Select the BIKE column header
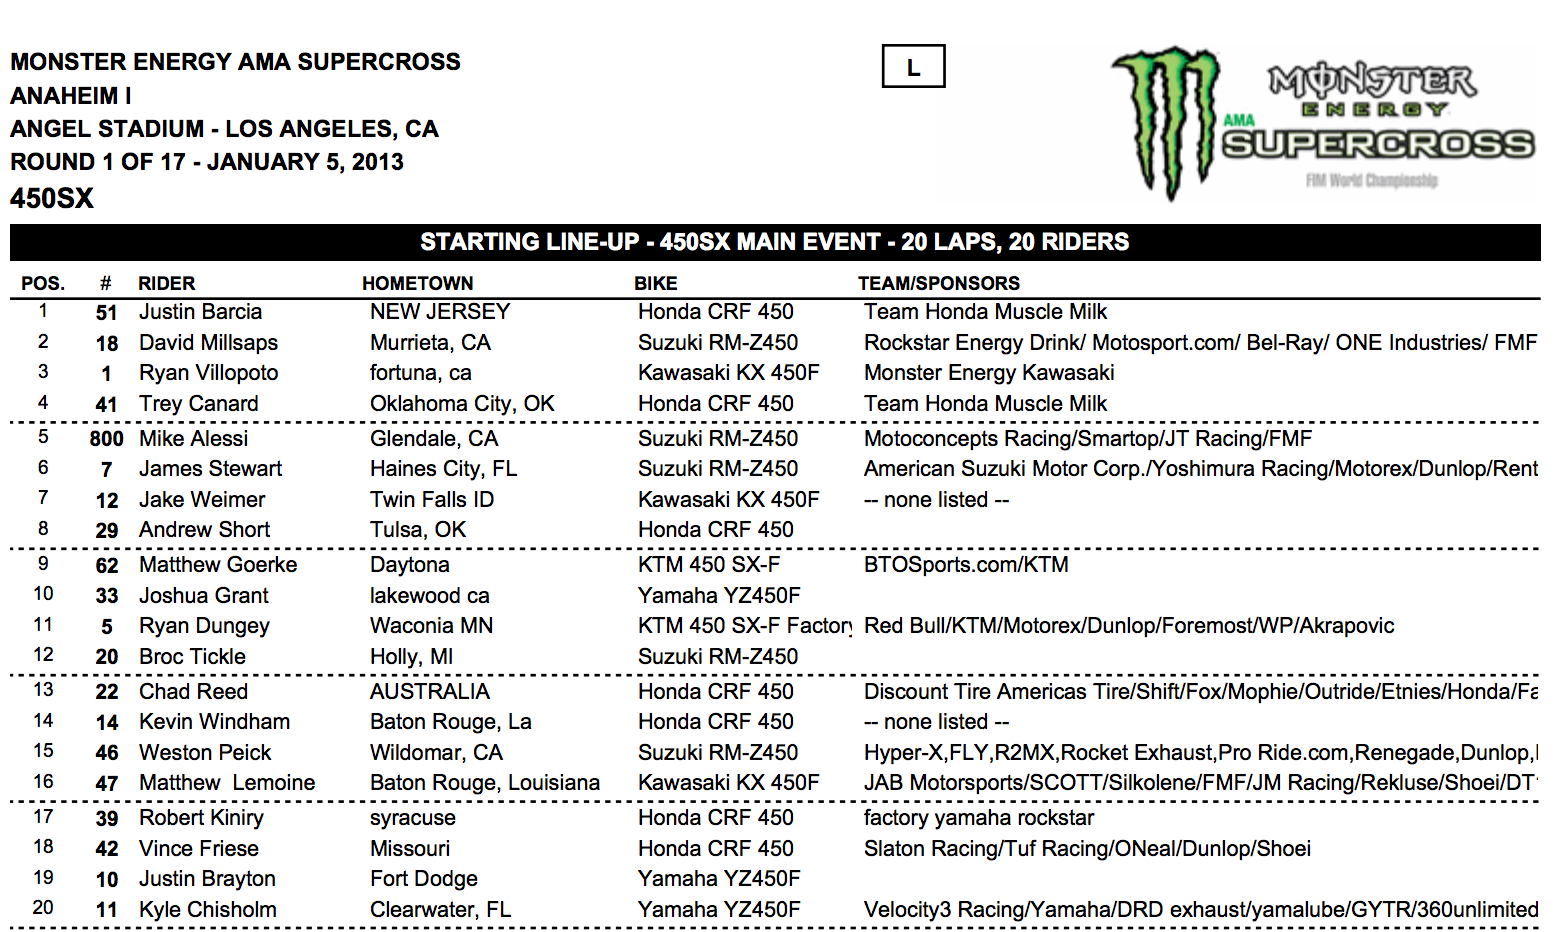1562x932 pixels. pos(655,283)
